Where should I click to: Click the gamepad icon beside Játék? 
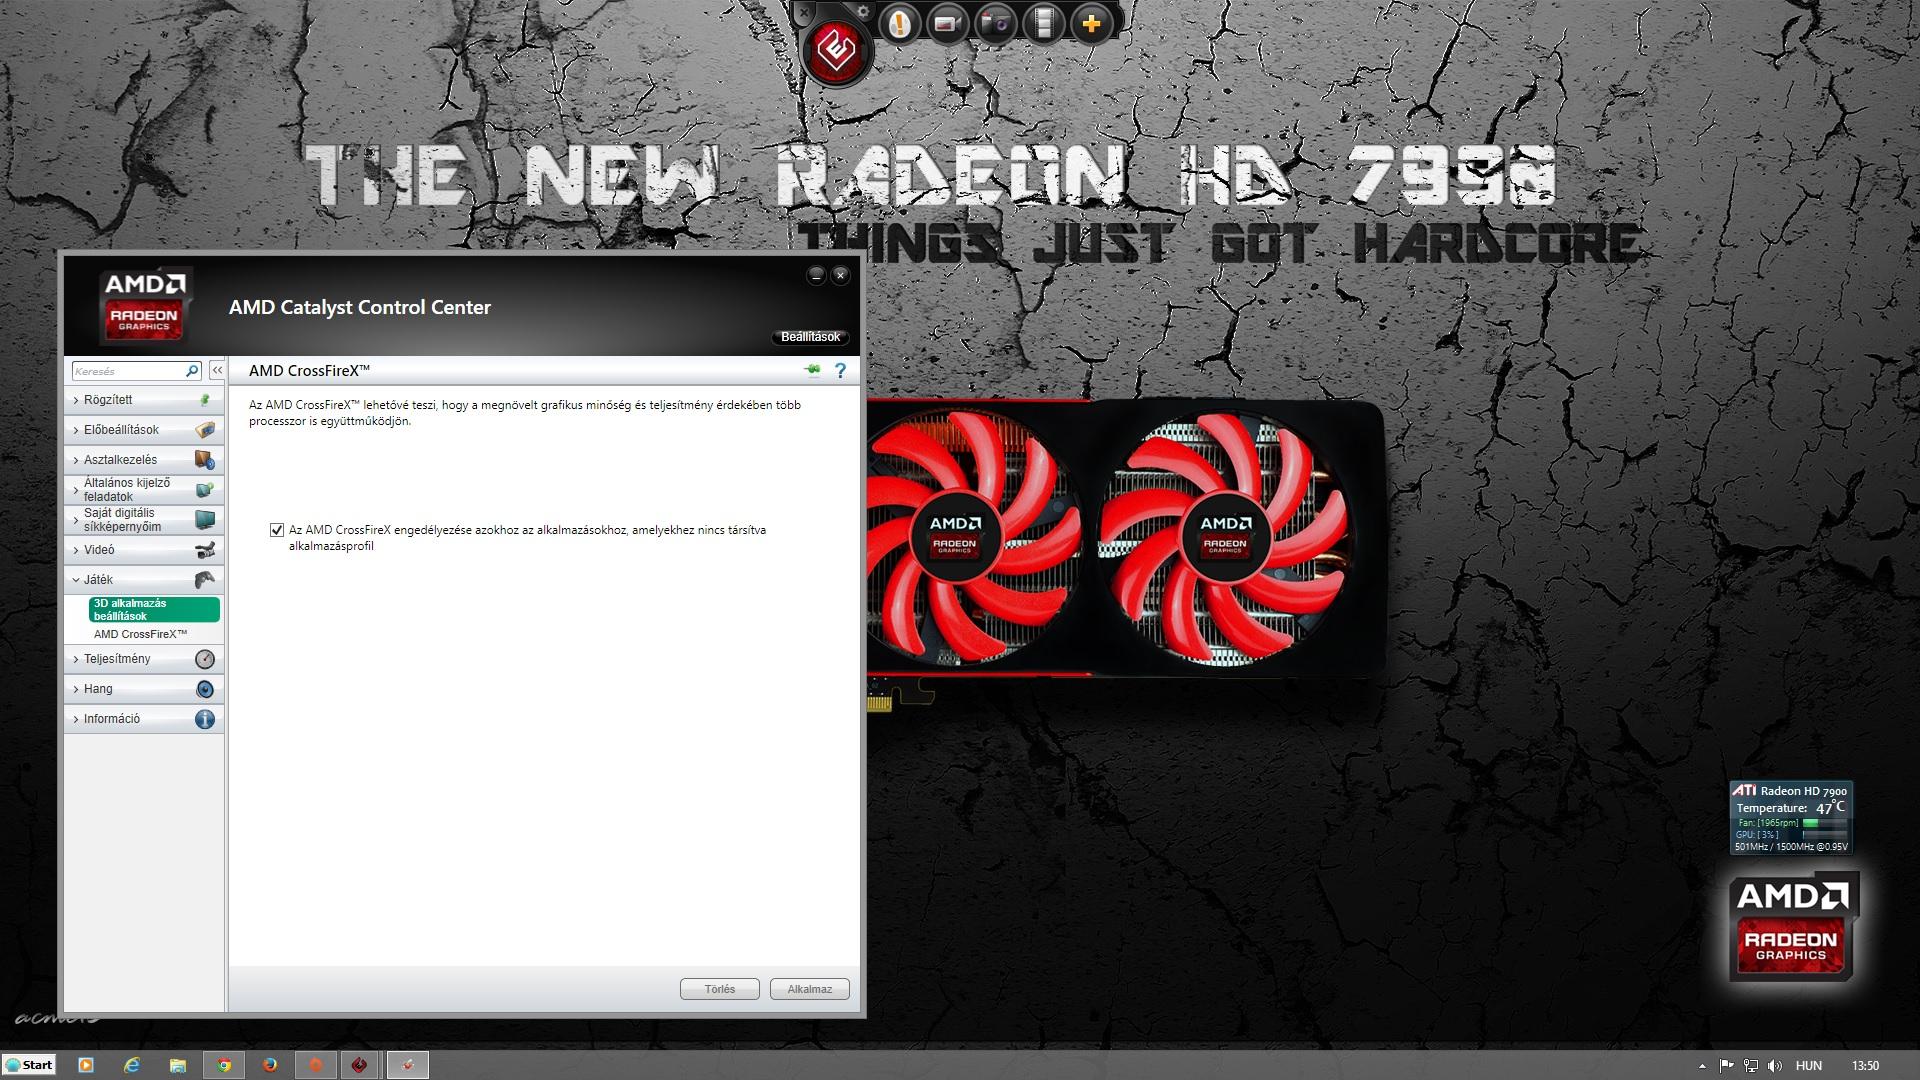[205, 580]
